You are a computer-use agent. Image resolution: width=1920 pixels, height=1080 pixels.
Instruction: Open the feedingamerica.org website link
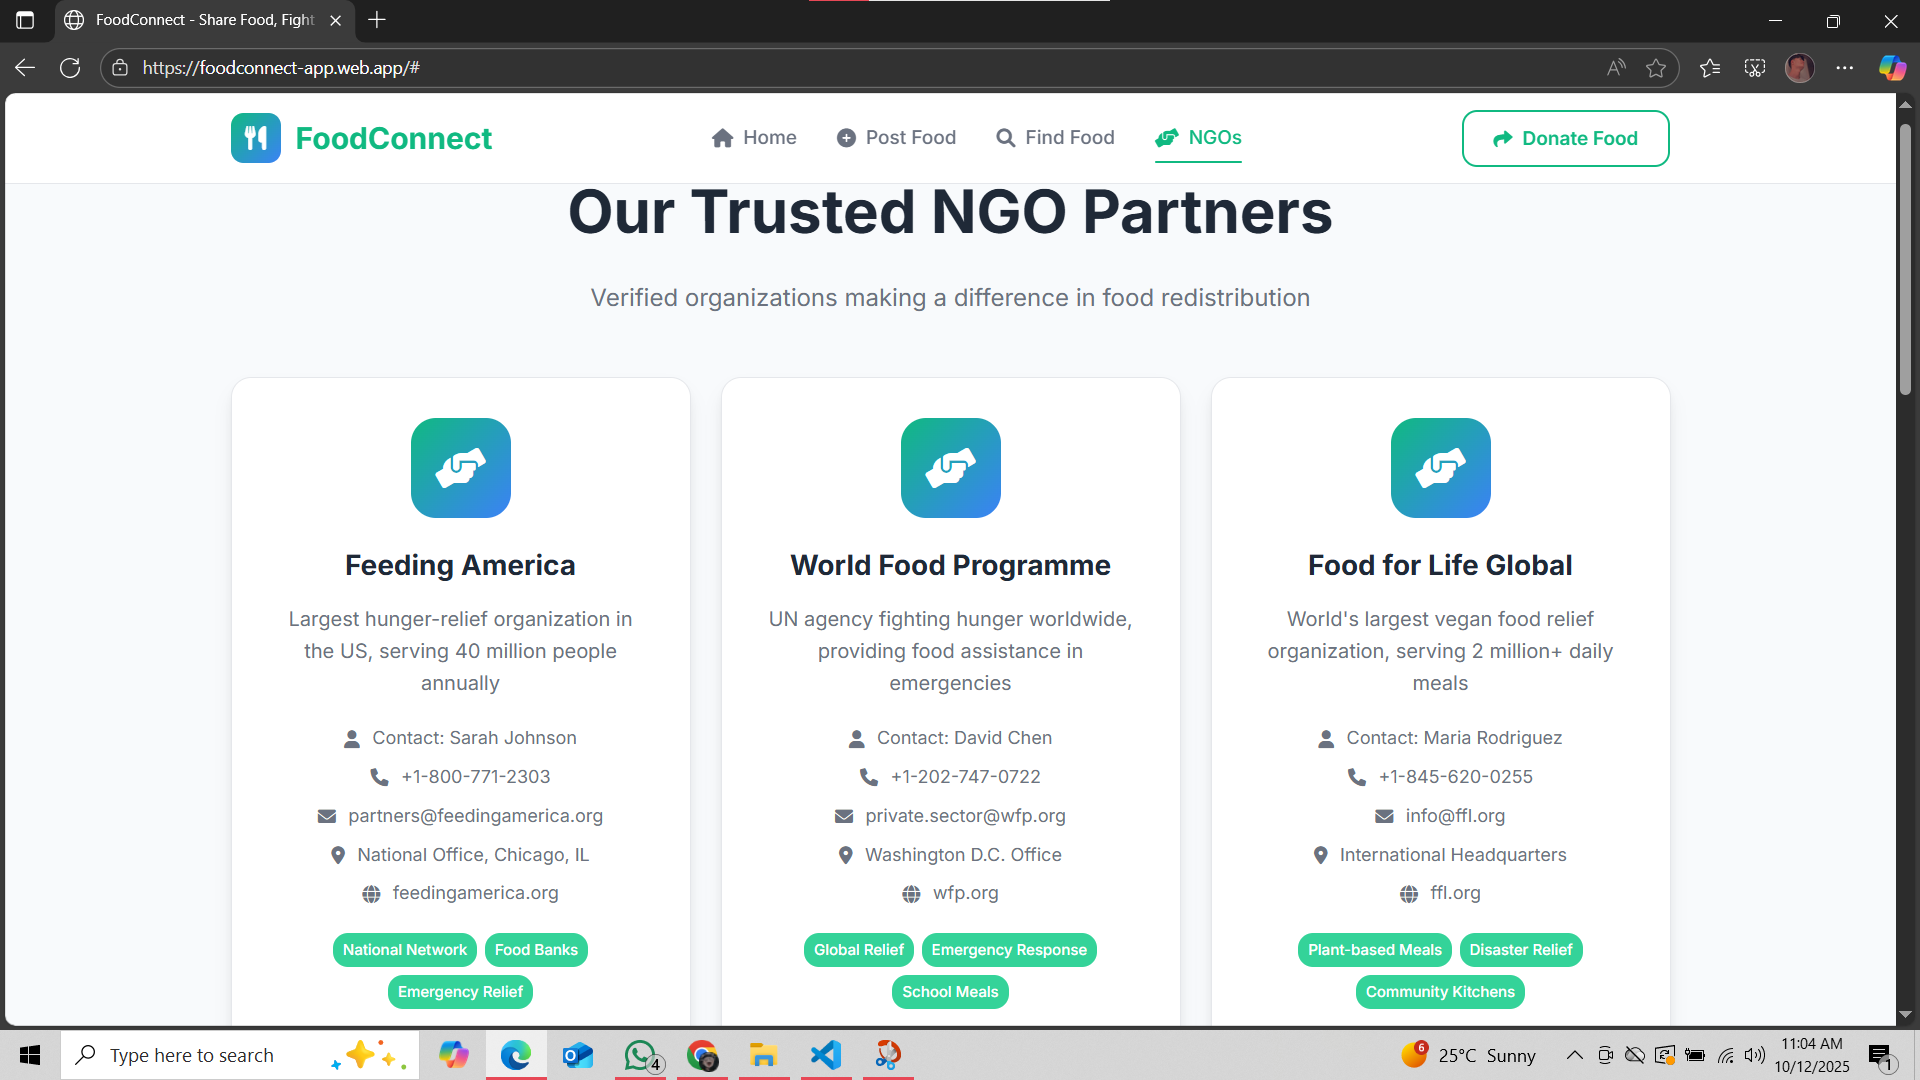pyautogui.click(x=475, y=893)
